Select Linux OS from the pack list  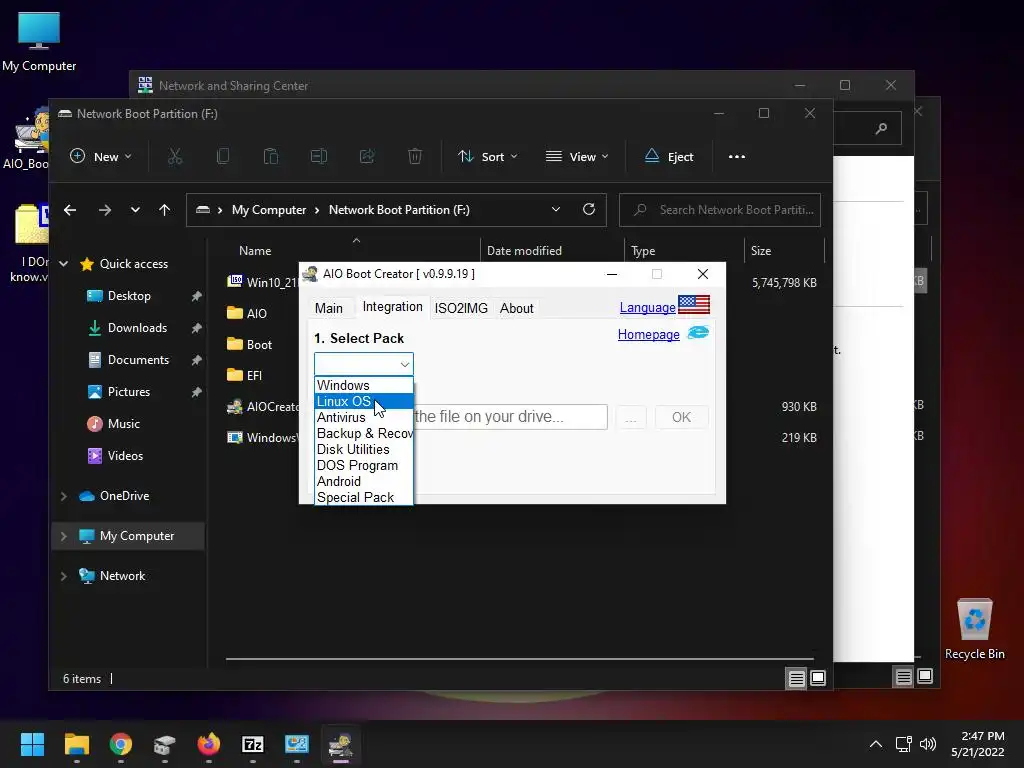click(363, 401)
